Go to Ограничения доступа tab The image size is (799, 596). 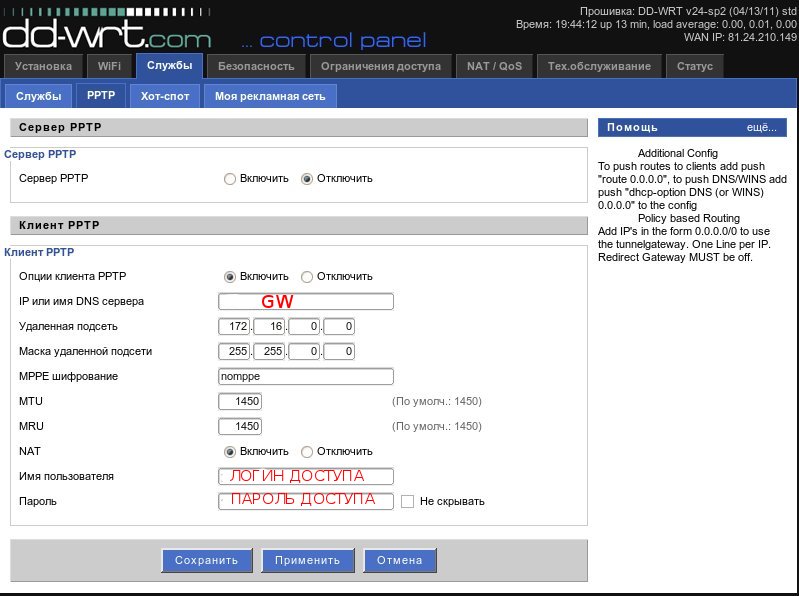(381, 66)
